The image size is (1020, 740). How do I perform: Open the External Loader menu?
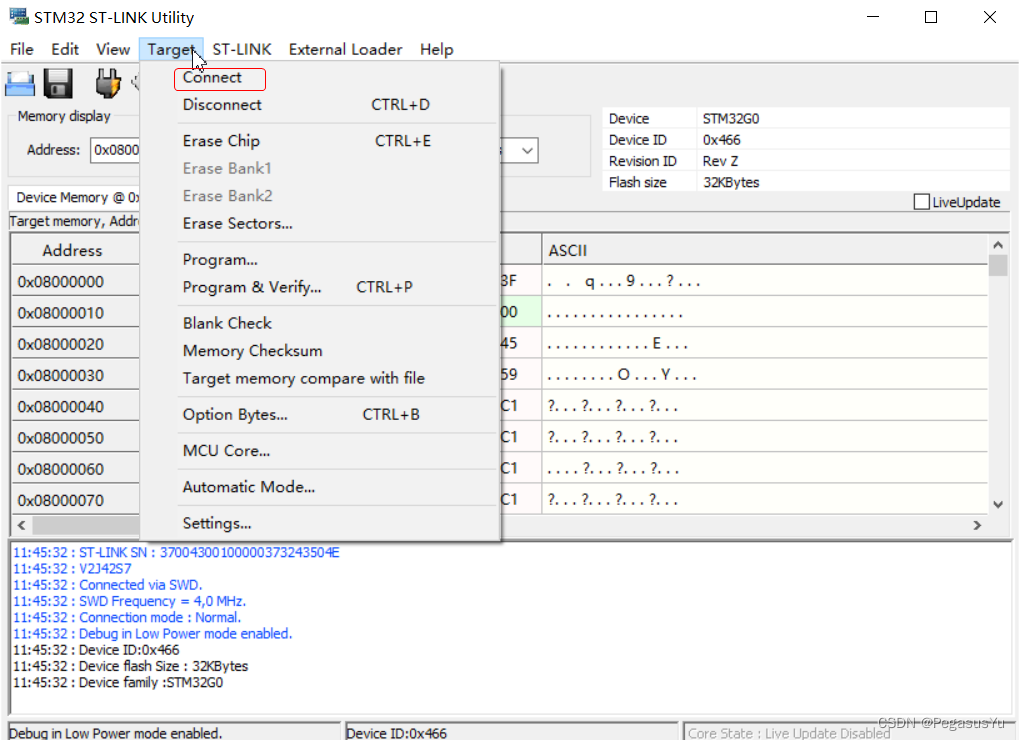(x=345, y=49)
